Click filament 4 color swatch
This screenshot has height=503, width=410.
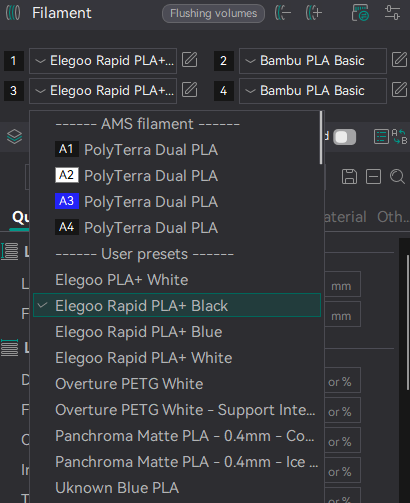point(224,91)
